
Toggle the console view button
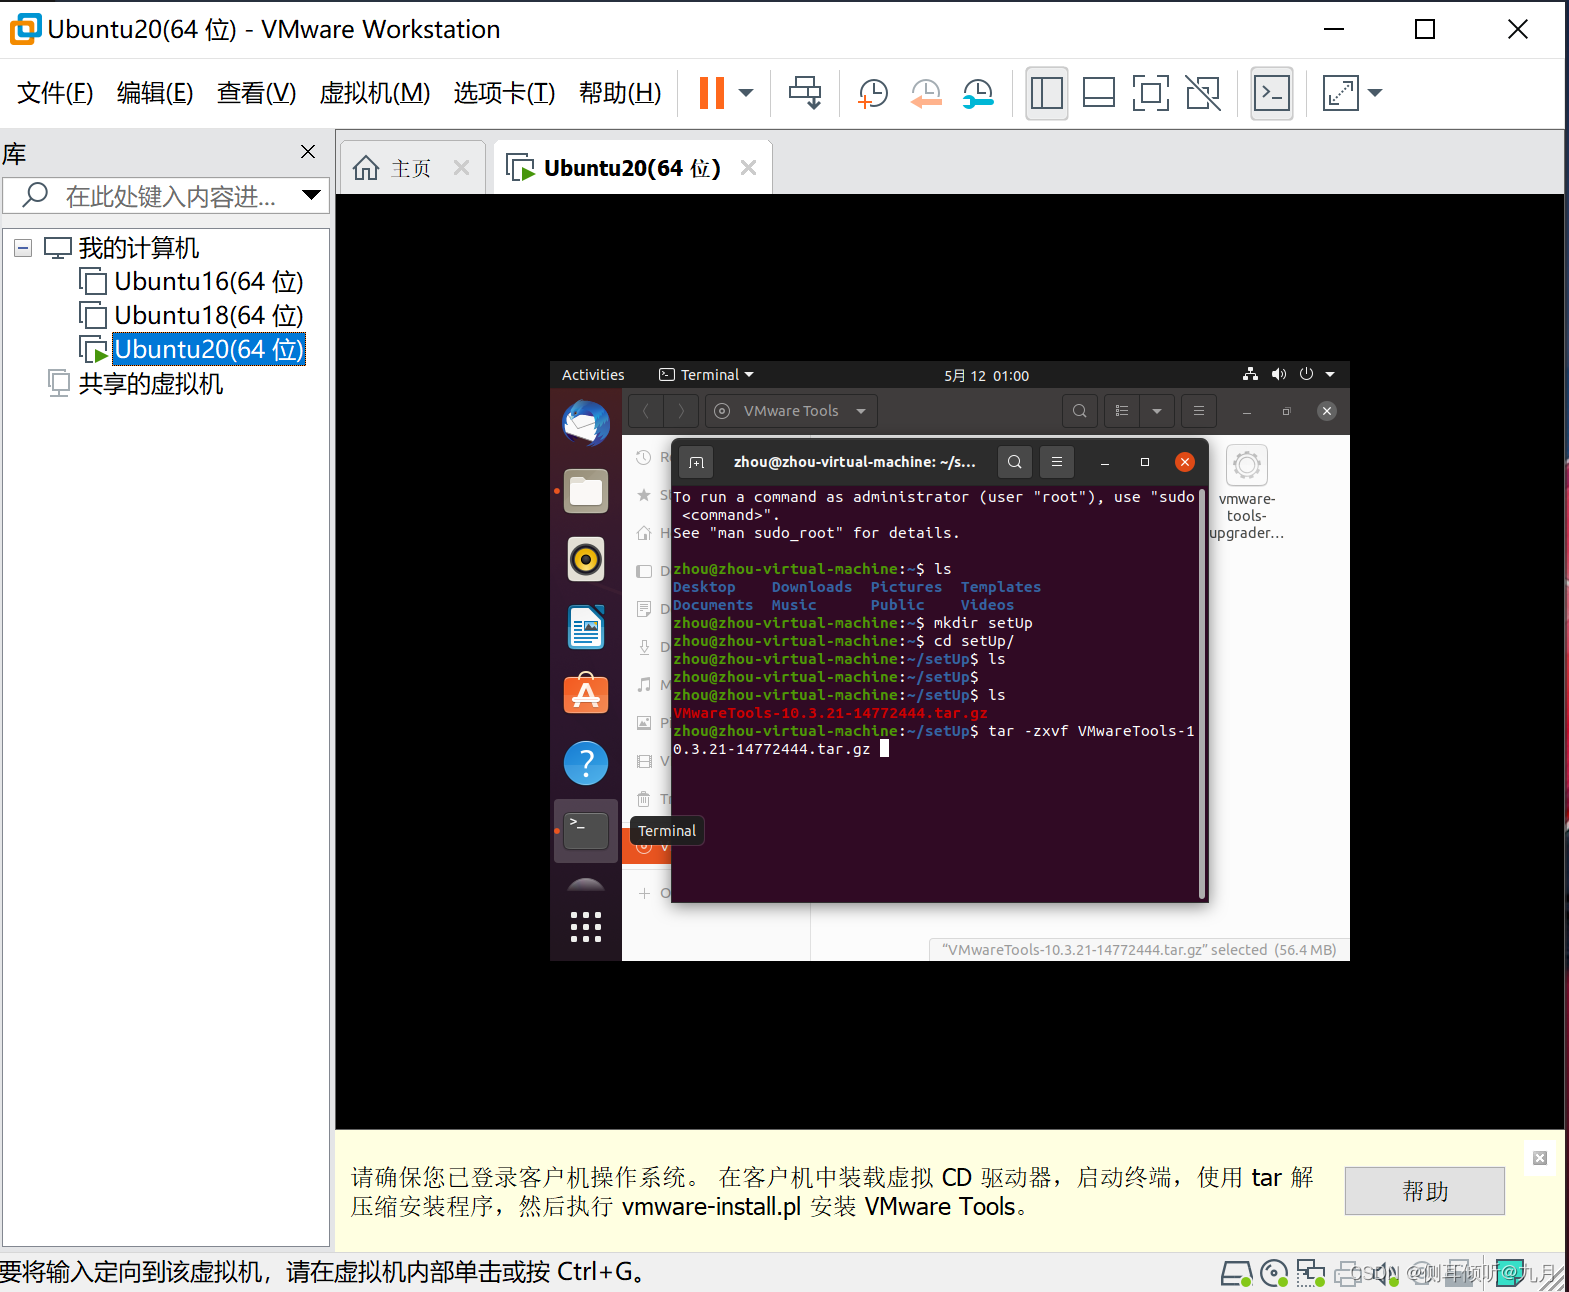(1272, 93)
